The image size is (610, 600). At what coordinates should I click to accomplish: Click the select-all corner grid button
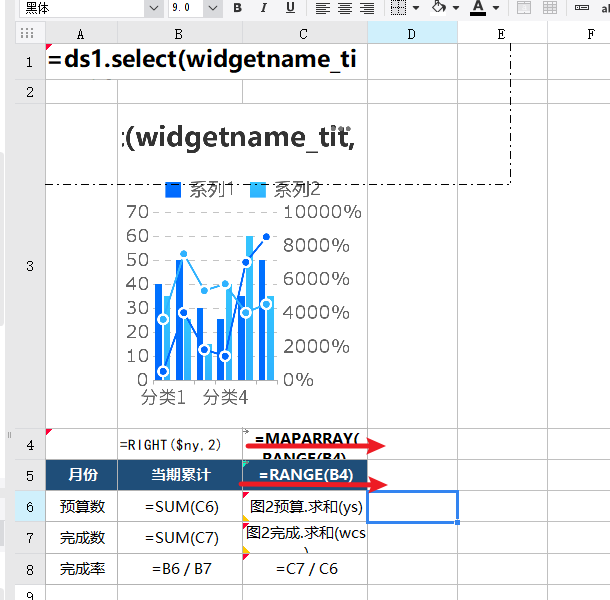pos(27,33)
